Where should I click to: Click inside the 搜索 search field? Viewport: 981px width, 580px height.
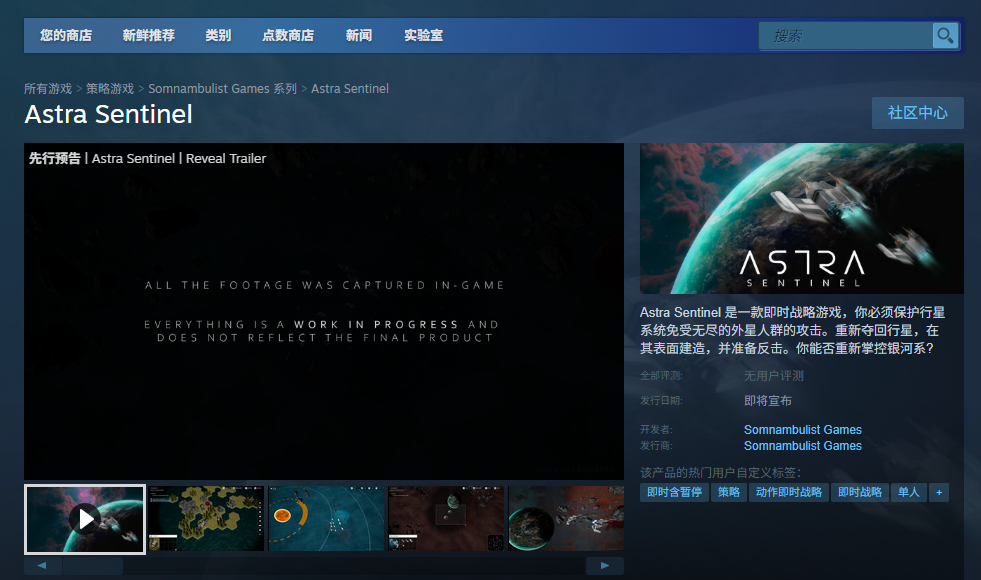click(x=850, y=35)
